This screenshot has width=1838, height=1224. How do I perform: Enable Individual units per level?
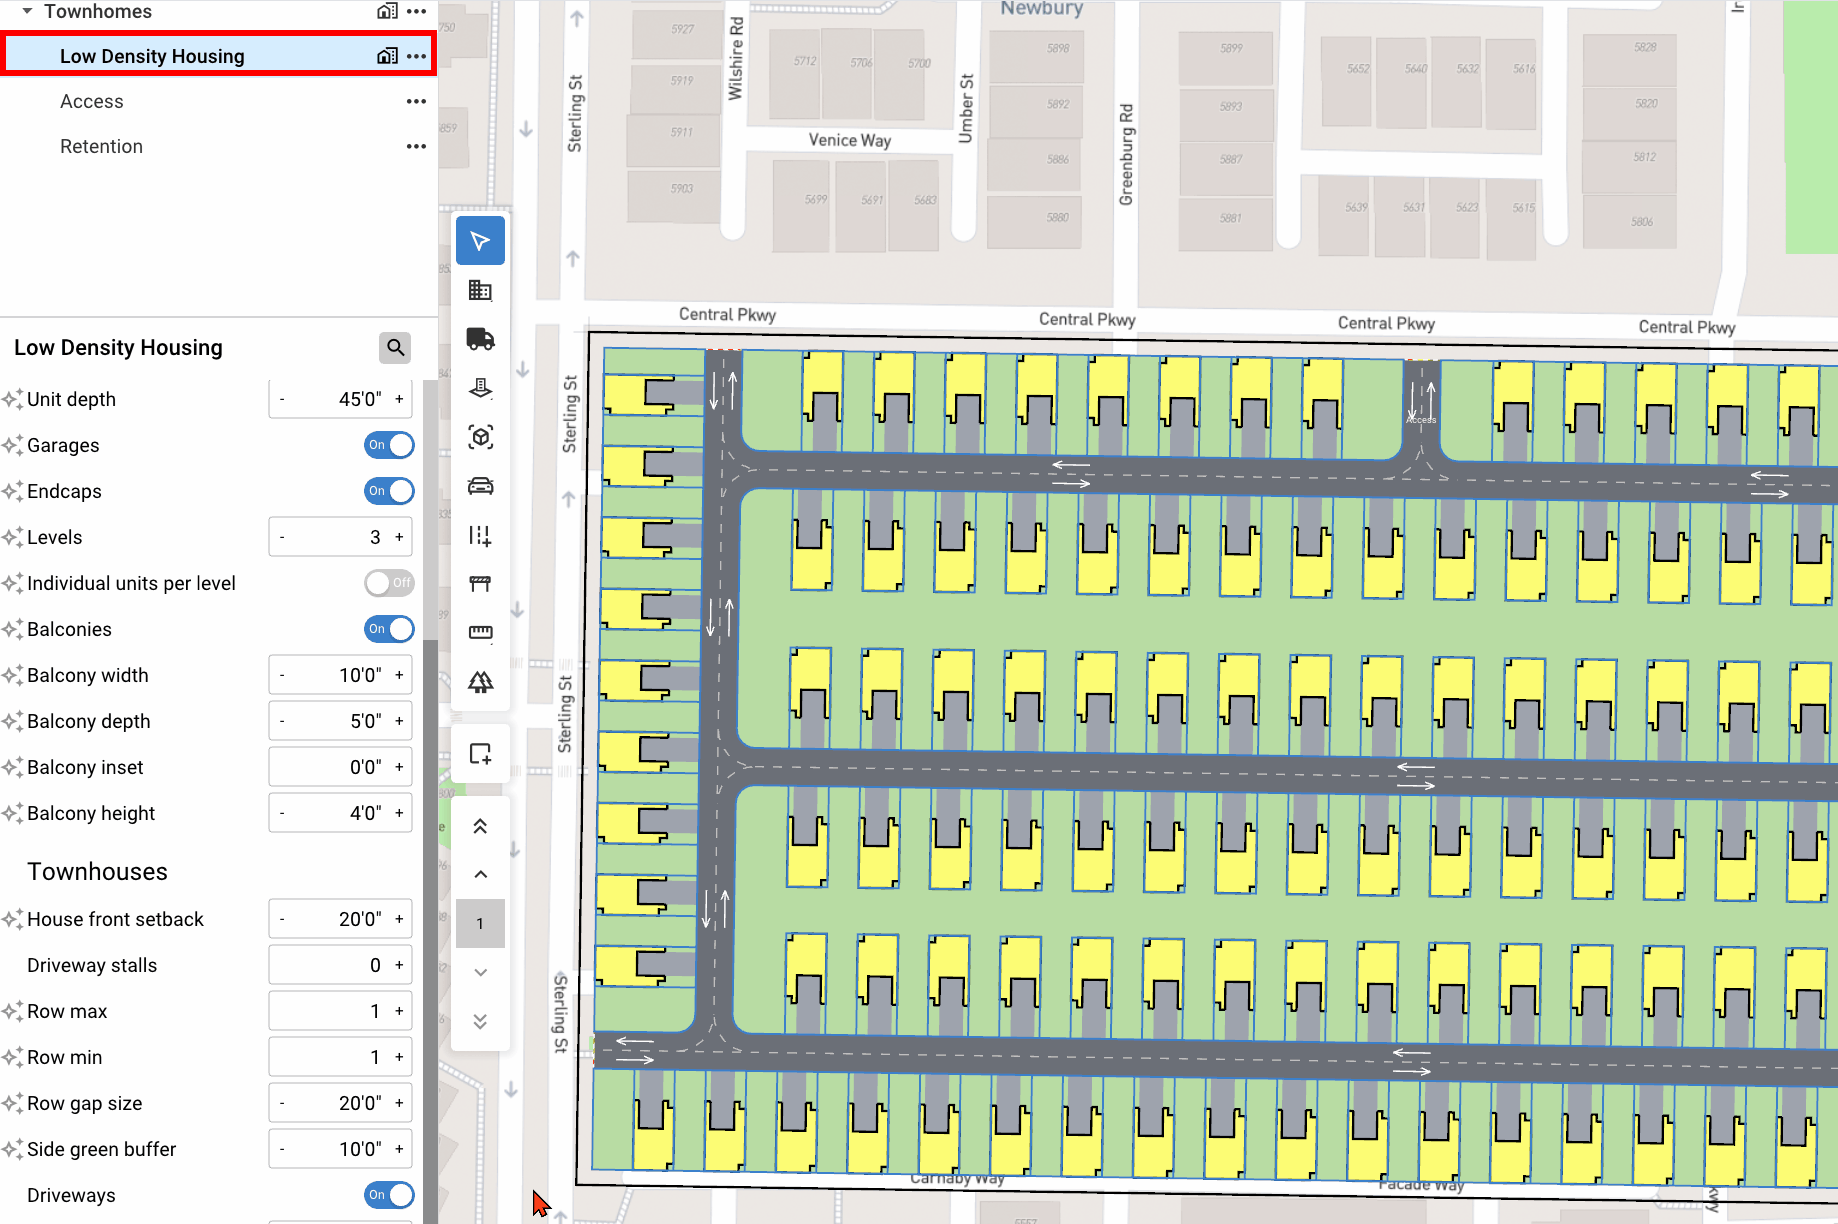[x=389, y=583]
